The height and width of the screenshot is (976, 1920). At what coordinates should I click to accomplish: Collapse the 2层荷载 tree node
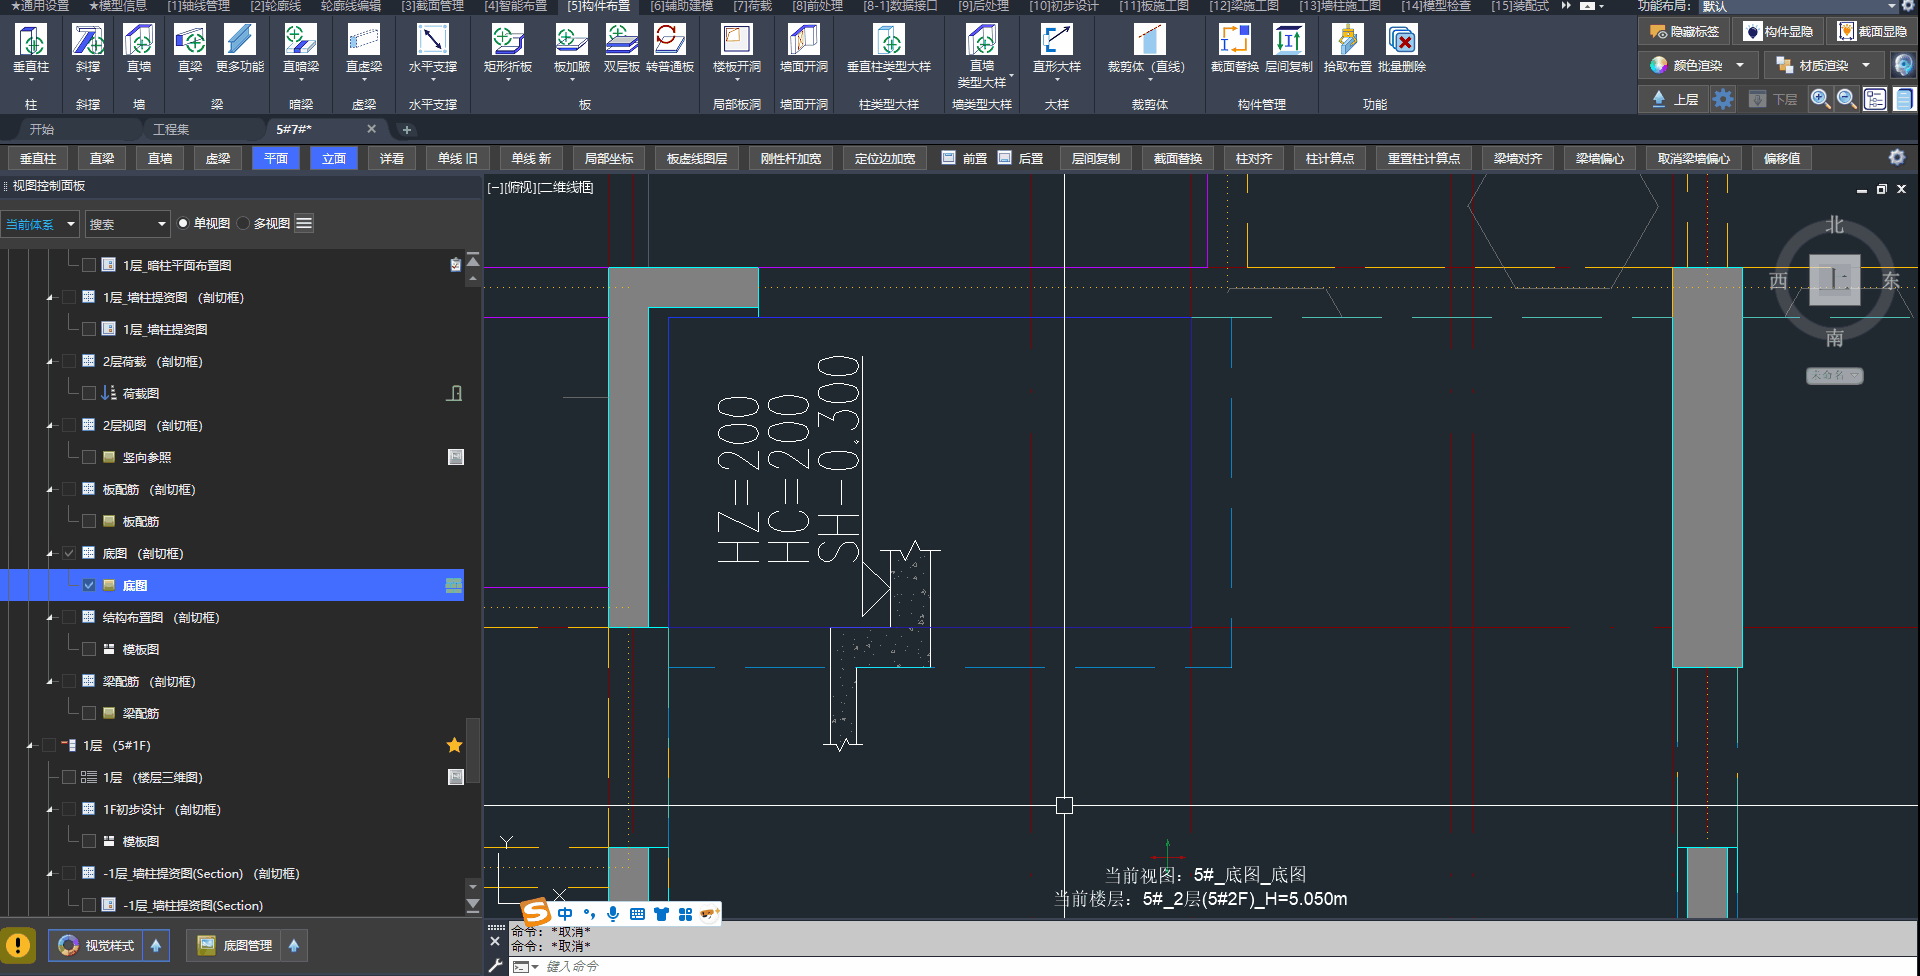(x=50, y=362)
